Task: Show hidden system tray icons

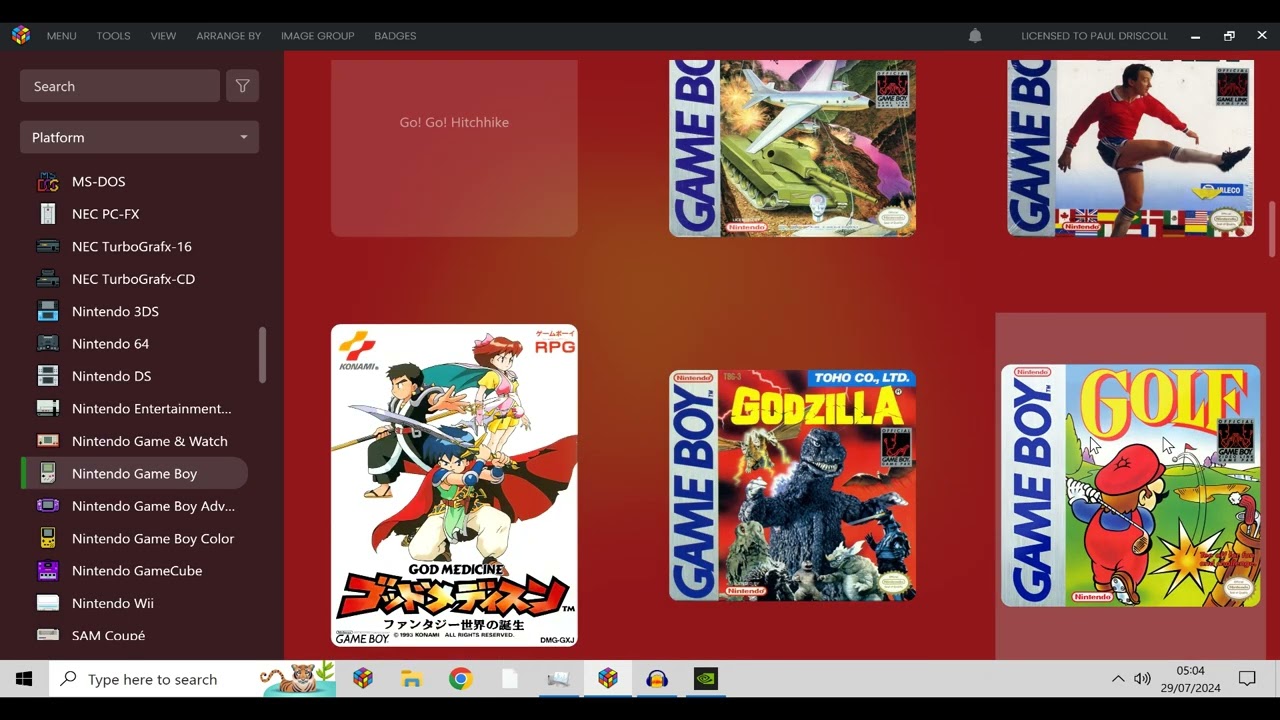Action: point(1118,679)
